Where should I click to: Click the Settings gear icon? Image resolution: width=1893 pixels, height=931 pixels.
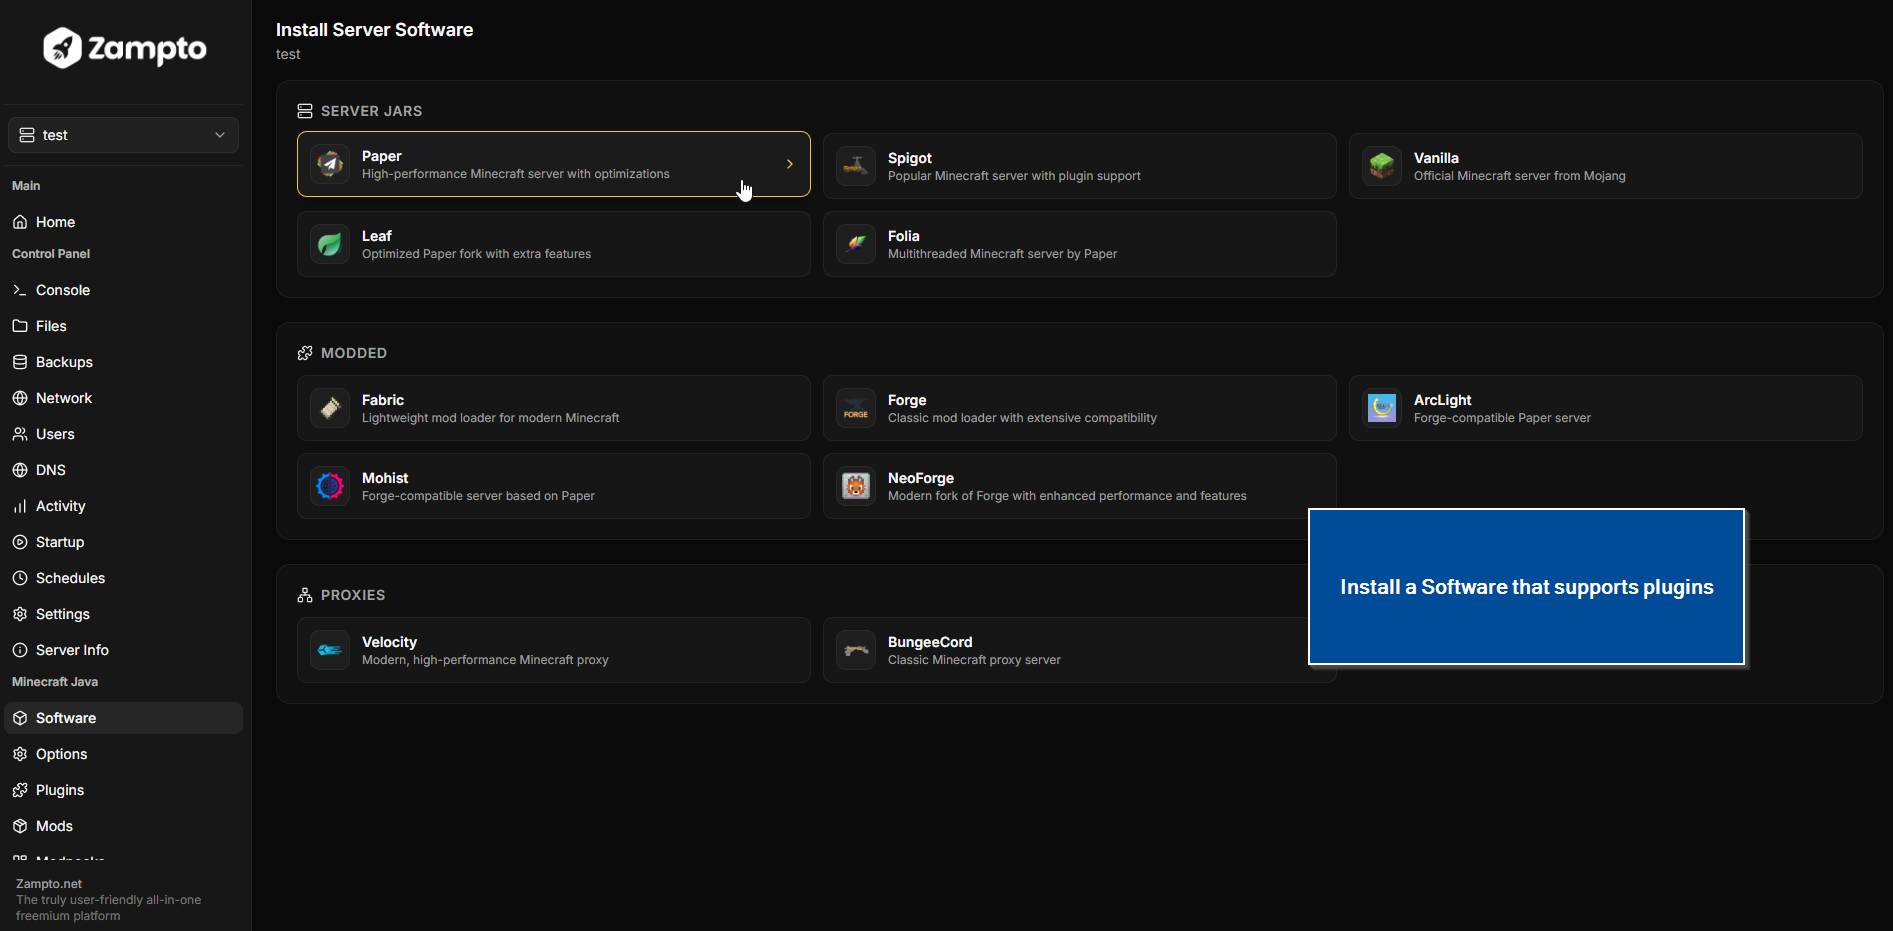point(20,614)
